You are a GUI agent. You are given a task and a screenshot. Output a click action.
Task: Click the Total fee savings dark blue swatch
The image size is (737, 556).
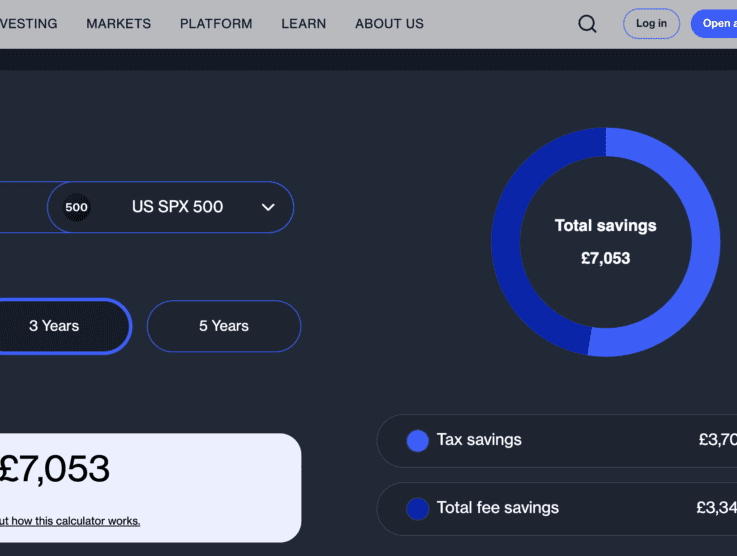(x=417, y=509)
